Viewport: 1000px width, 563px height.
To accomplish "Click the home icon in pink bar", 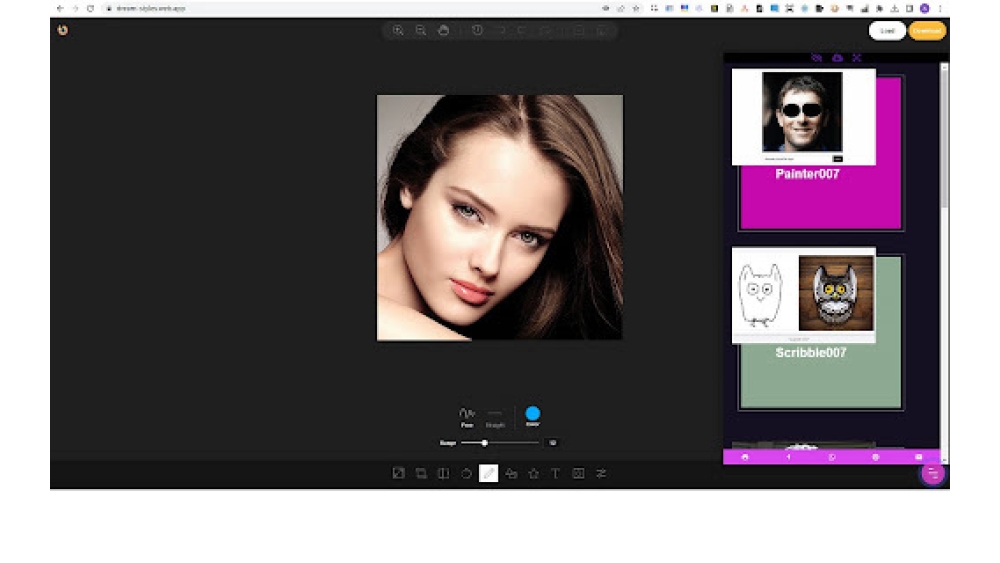I will point(745,457).
